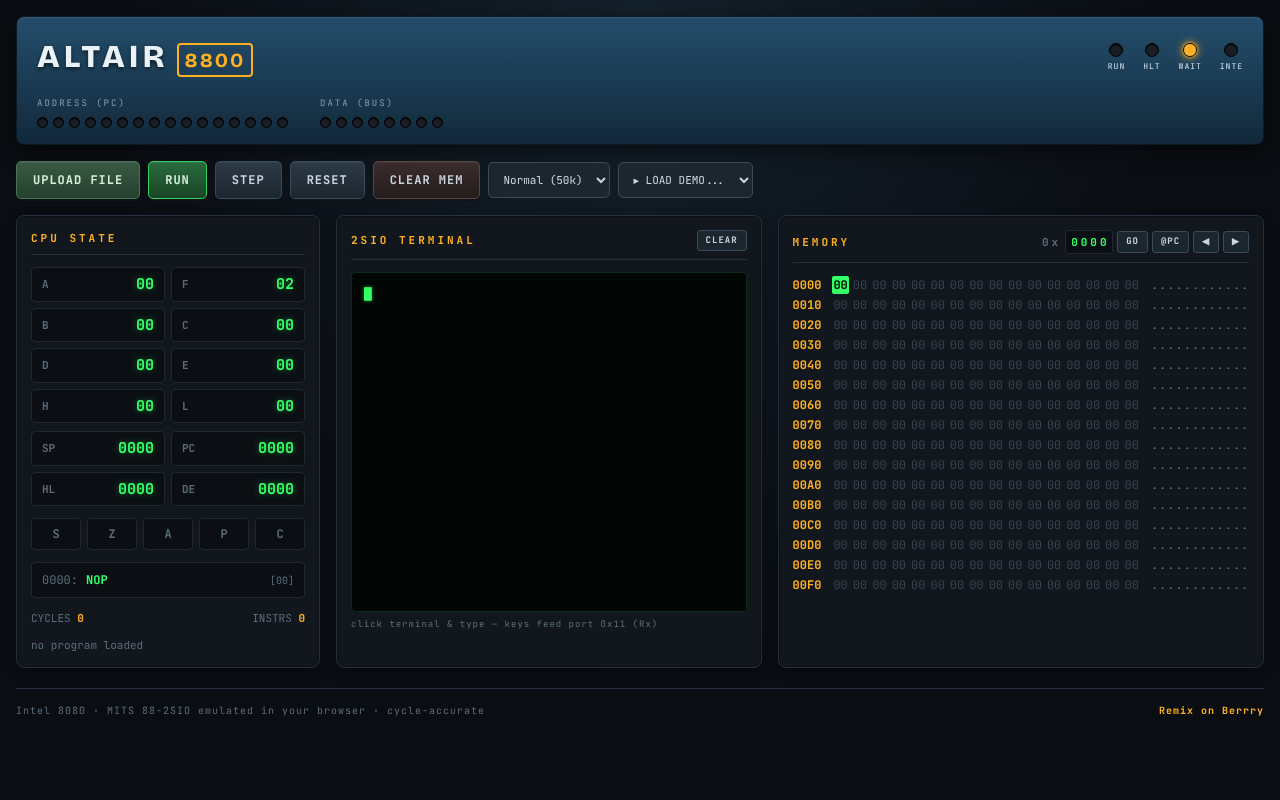Click register B value

(x=145, y=325)
